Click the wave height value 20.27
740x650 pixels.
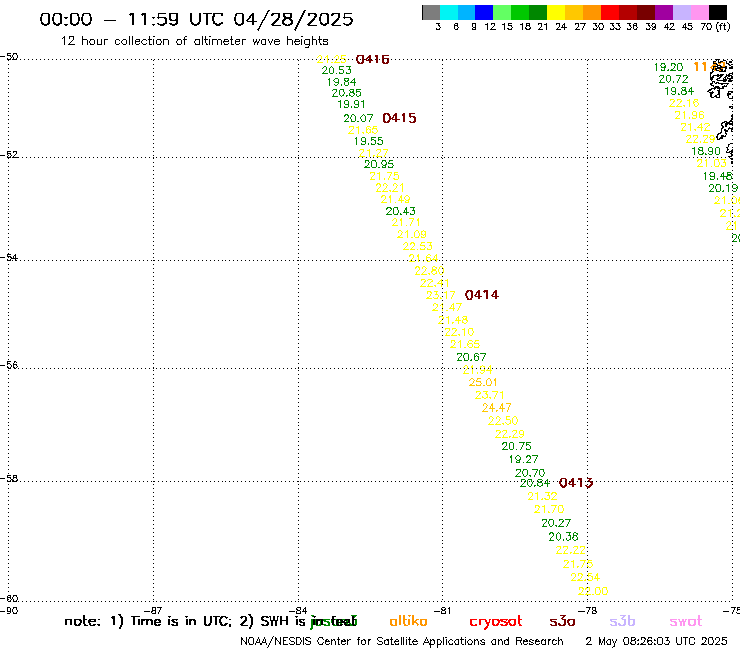(x=556, y=523)
